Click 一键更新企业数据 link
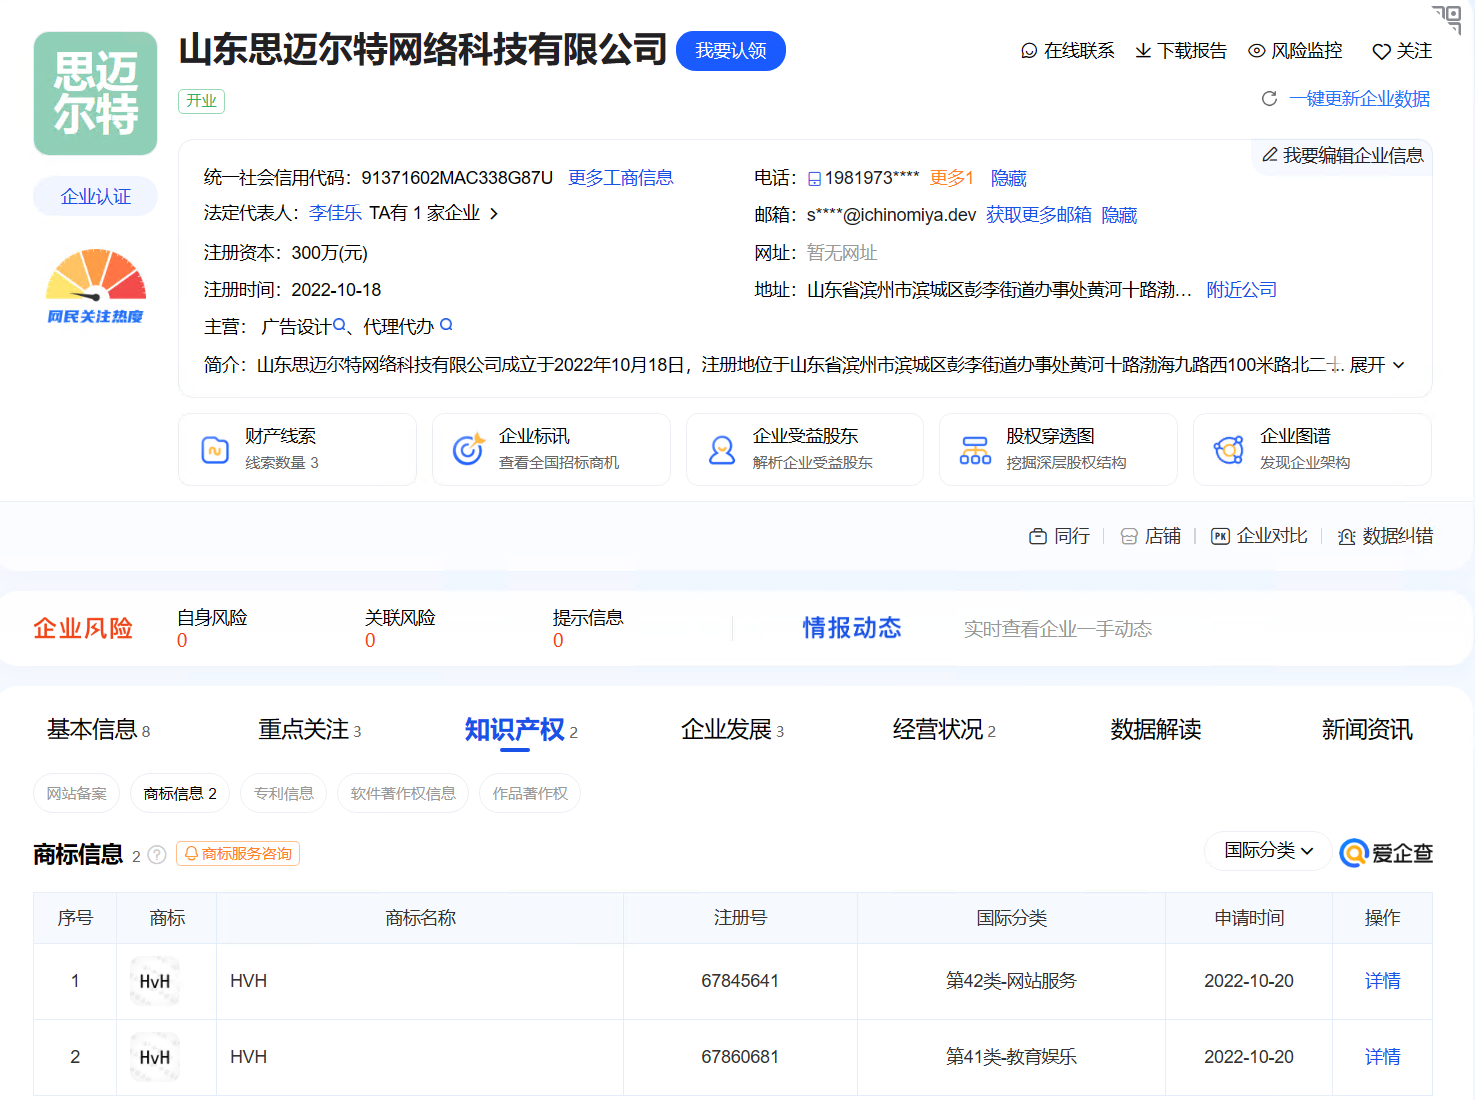Image resolution: width=1475 pixels, height=1100 pixels. click(1360, 99)
